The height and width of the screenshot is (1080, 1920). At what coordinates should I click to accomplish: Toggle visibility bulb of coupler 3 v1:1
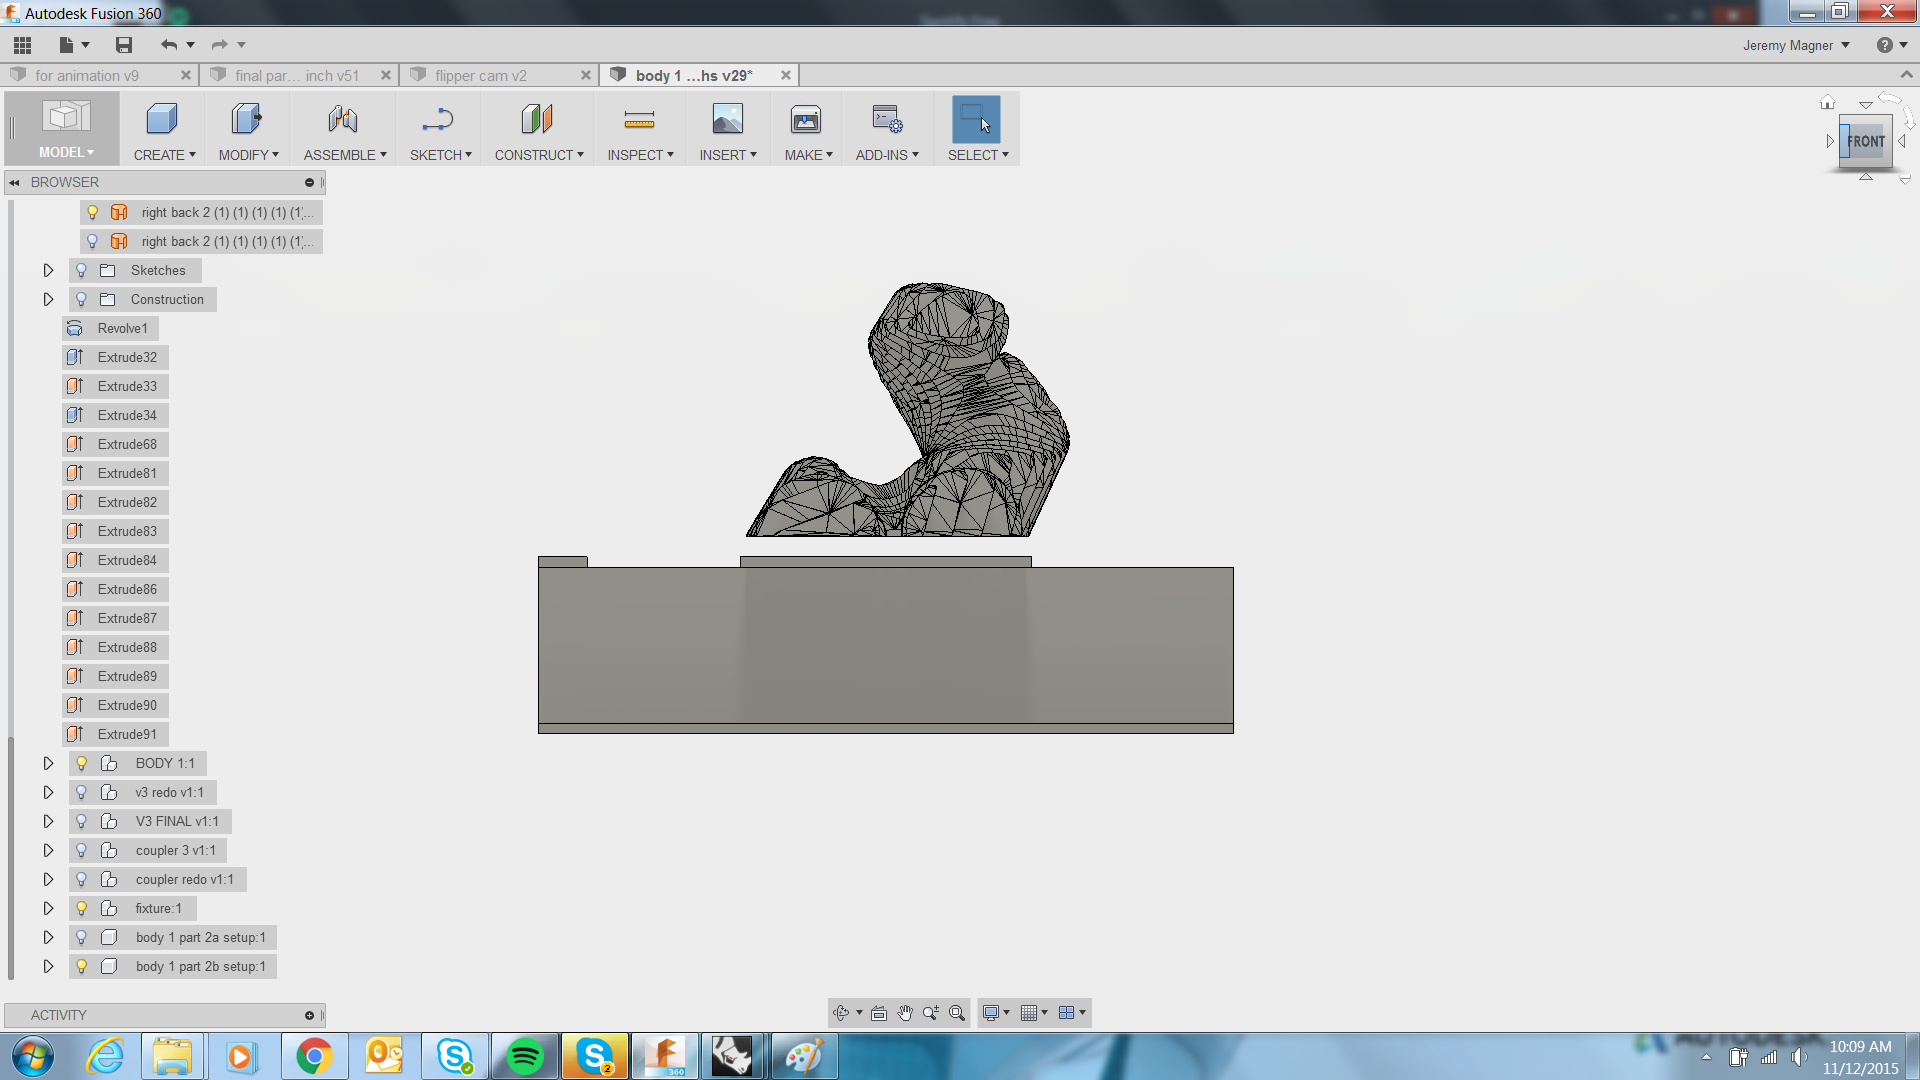(x=82, y=850)
